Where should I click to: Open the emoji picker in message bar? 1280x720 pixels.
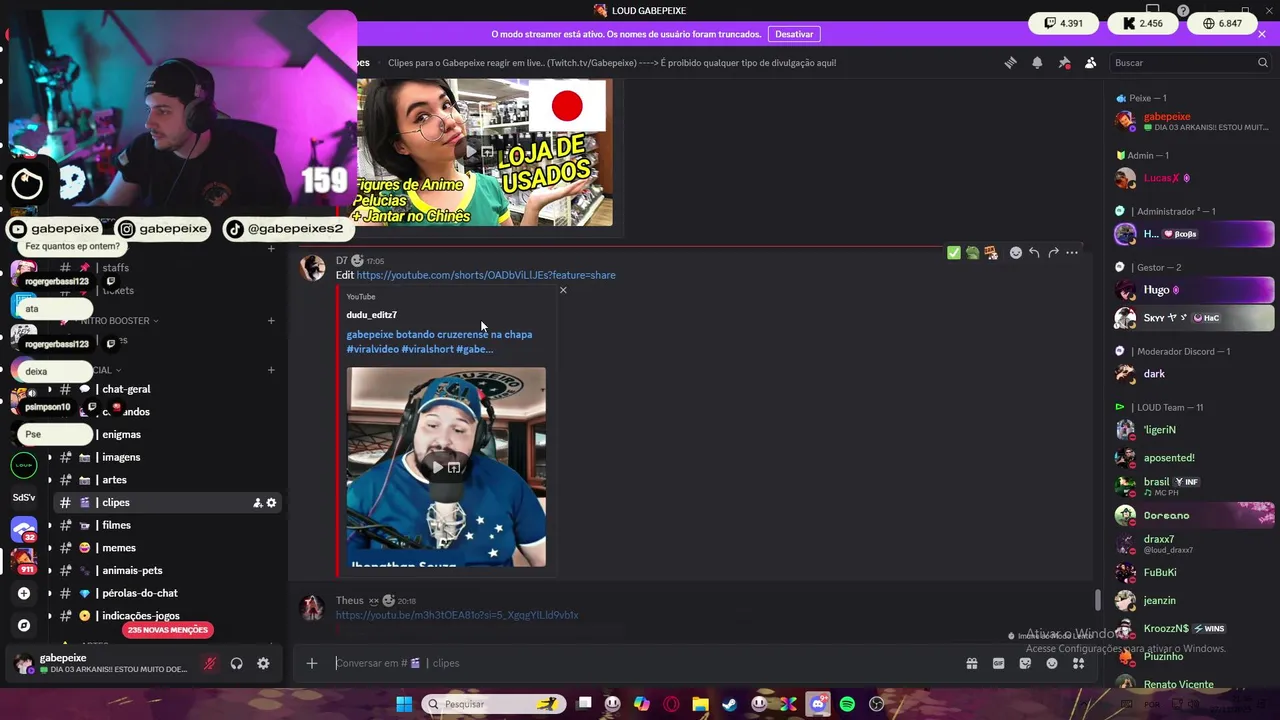click(1052, 663)
